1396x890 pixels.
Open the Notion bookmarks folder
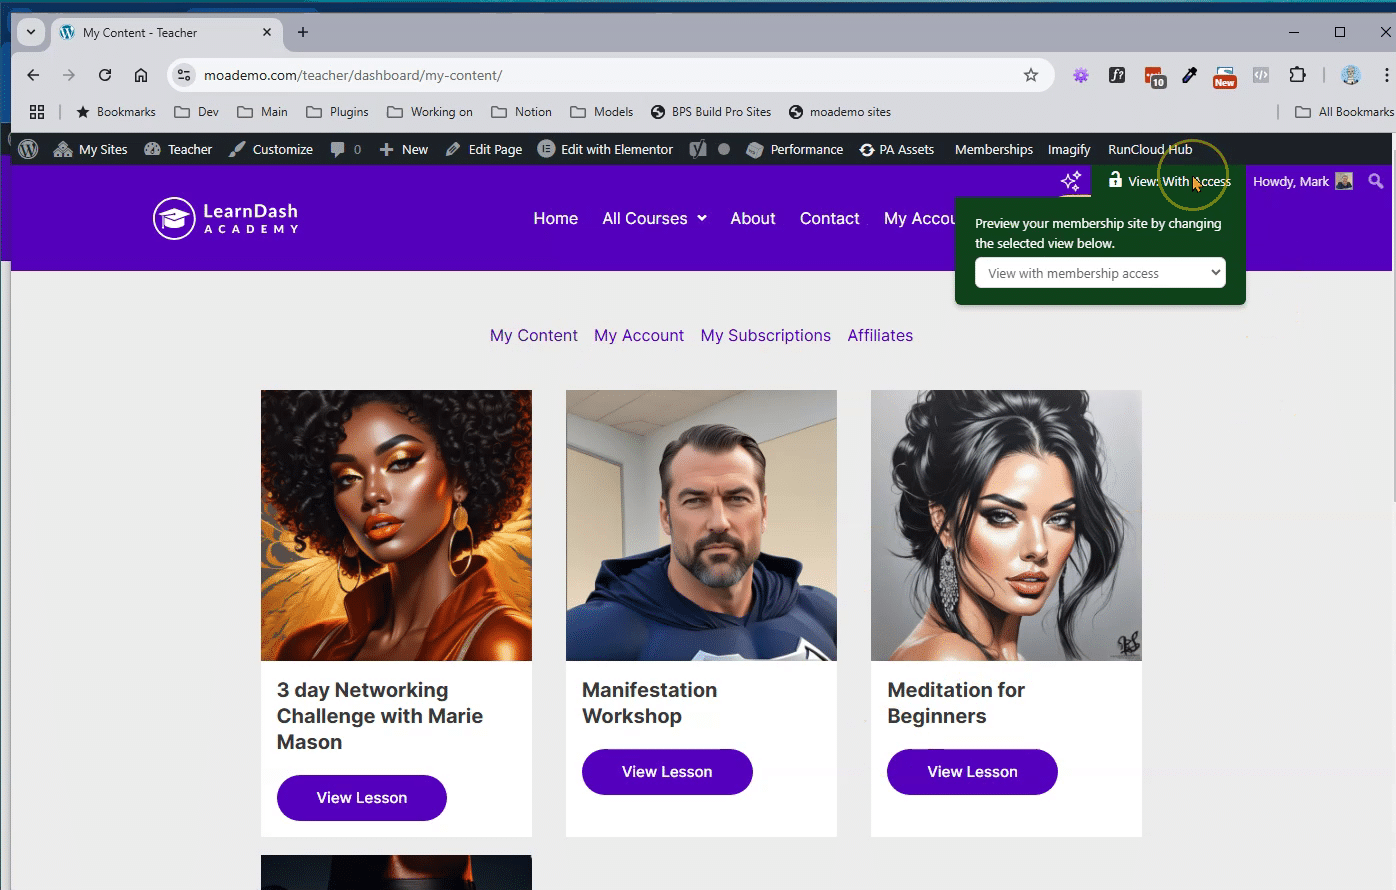point(520,112)
